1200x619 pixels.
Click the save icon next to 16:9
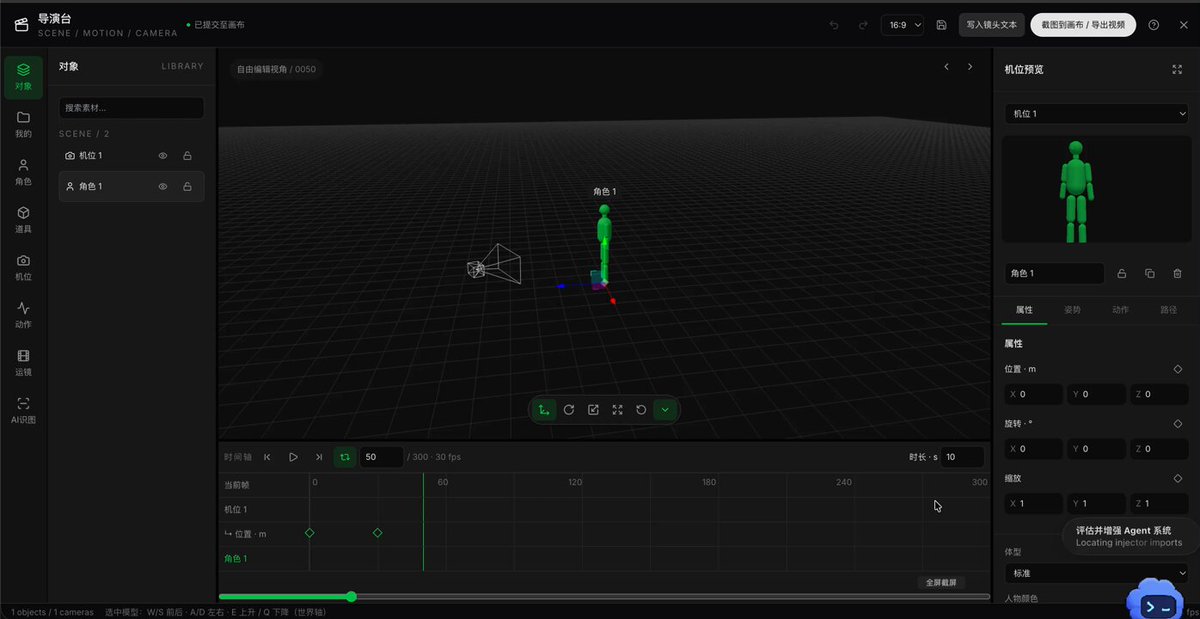pyautogui.click(x=941, y=25)
